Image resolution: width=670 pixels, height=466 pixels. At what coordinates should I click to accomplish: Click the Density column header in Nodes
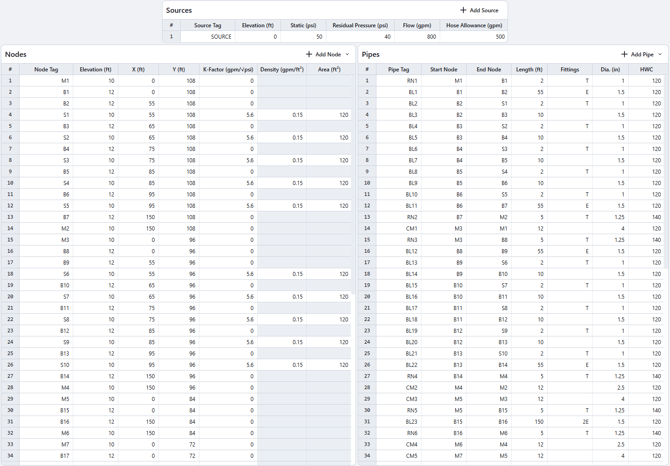[282, 69]
